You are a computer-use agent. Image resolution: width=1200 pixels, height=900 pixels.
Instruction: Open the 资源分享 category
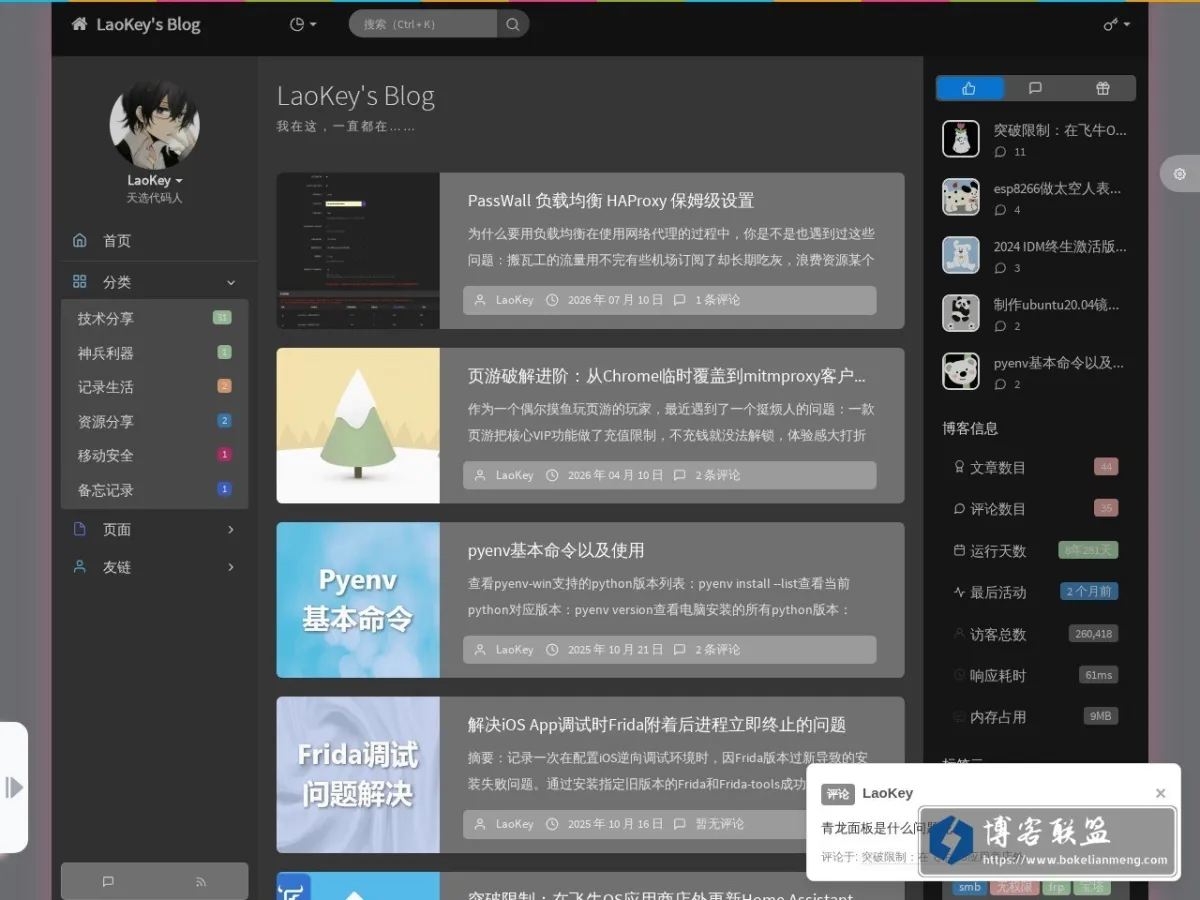click(x=154, y=421)
